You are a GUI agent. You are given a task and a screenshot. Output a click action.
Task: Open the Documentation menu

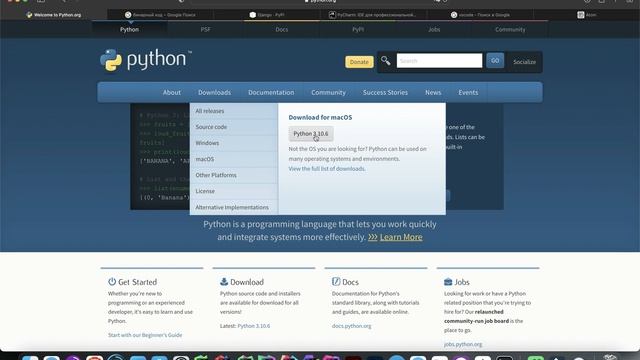pyautogui.click(x=271, y=93)
